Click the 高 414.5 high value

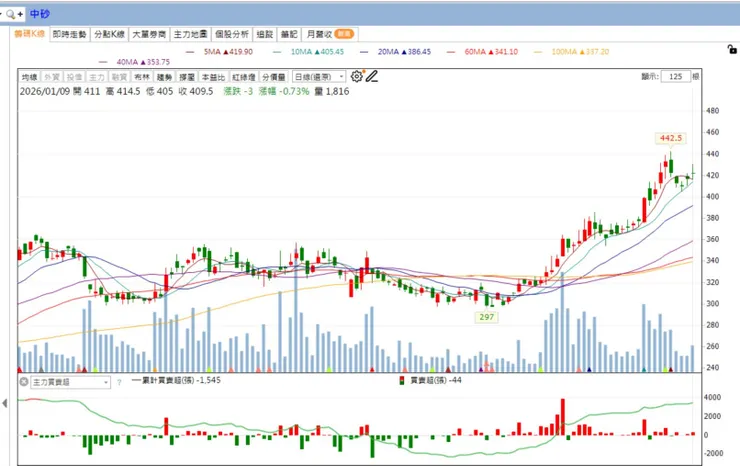click(123, 91)
